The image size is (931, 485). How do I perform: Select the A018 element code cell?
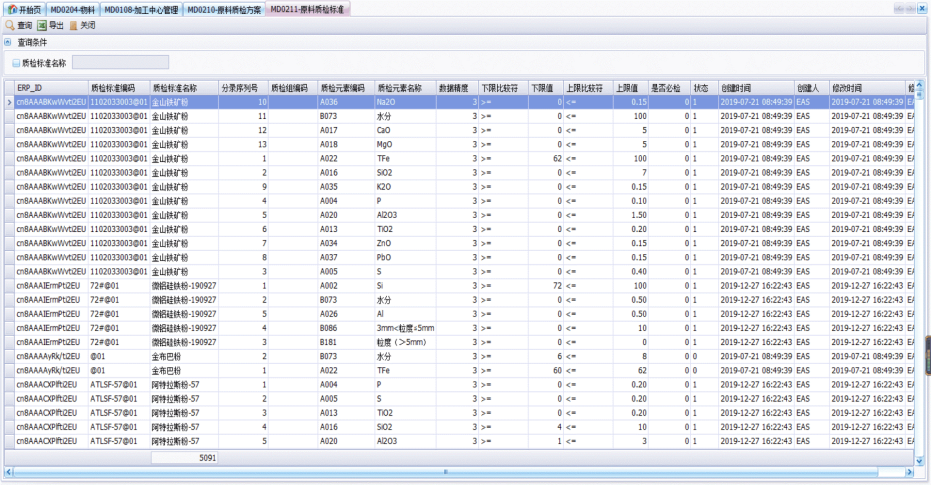[347, 144]
